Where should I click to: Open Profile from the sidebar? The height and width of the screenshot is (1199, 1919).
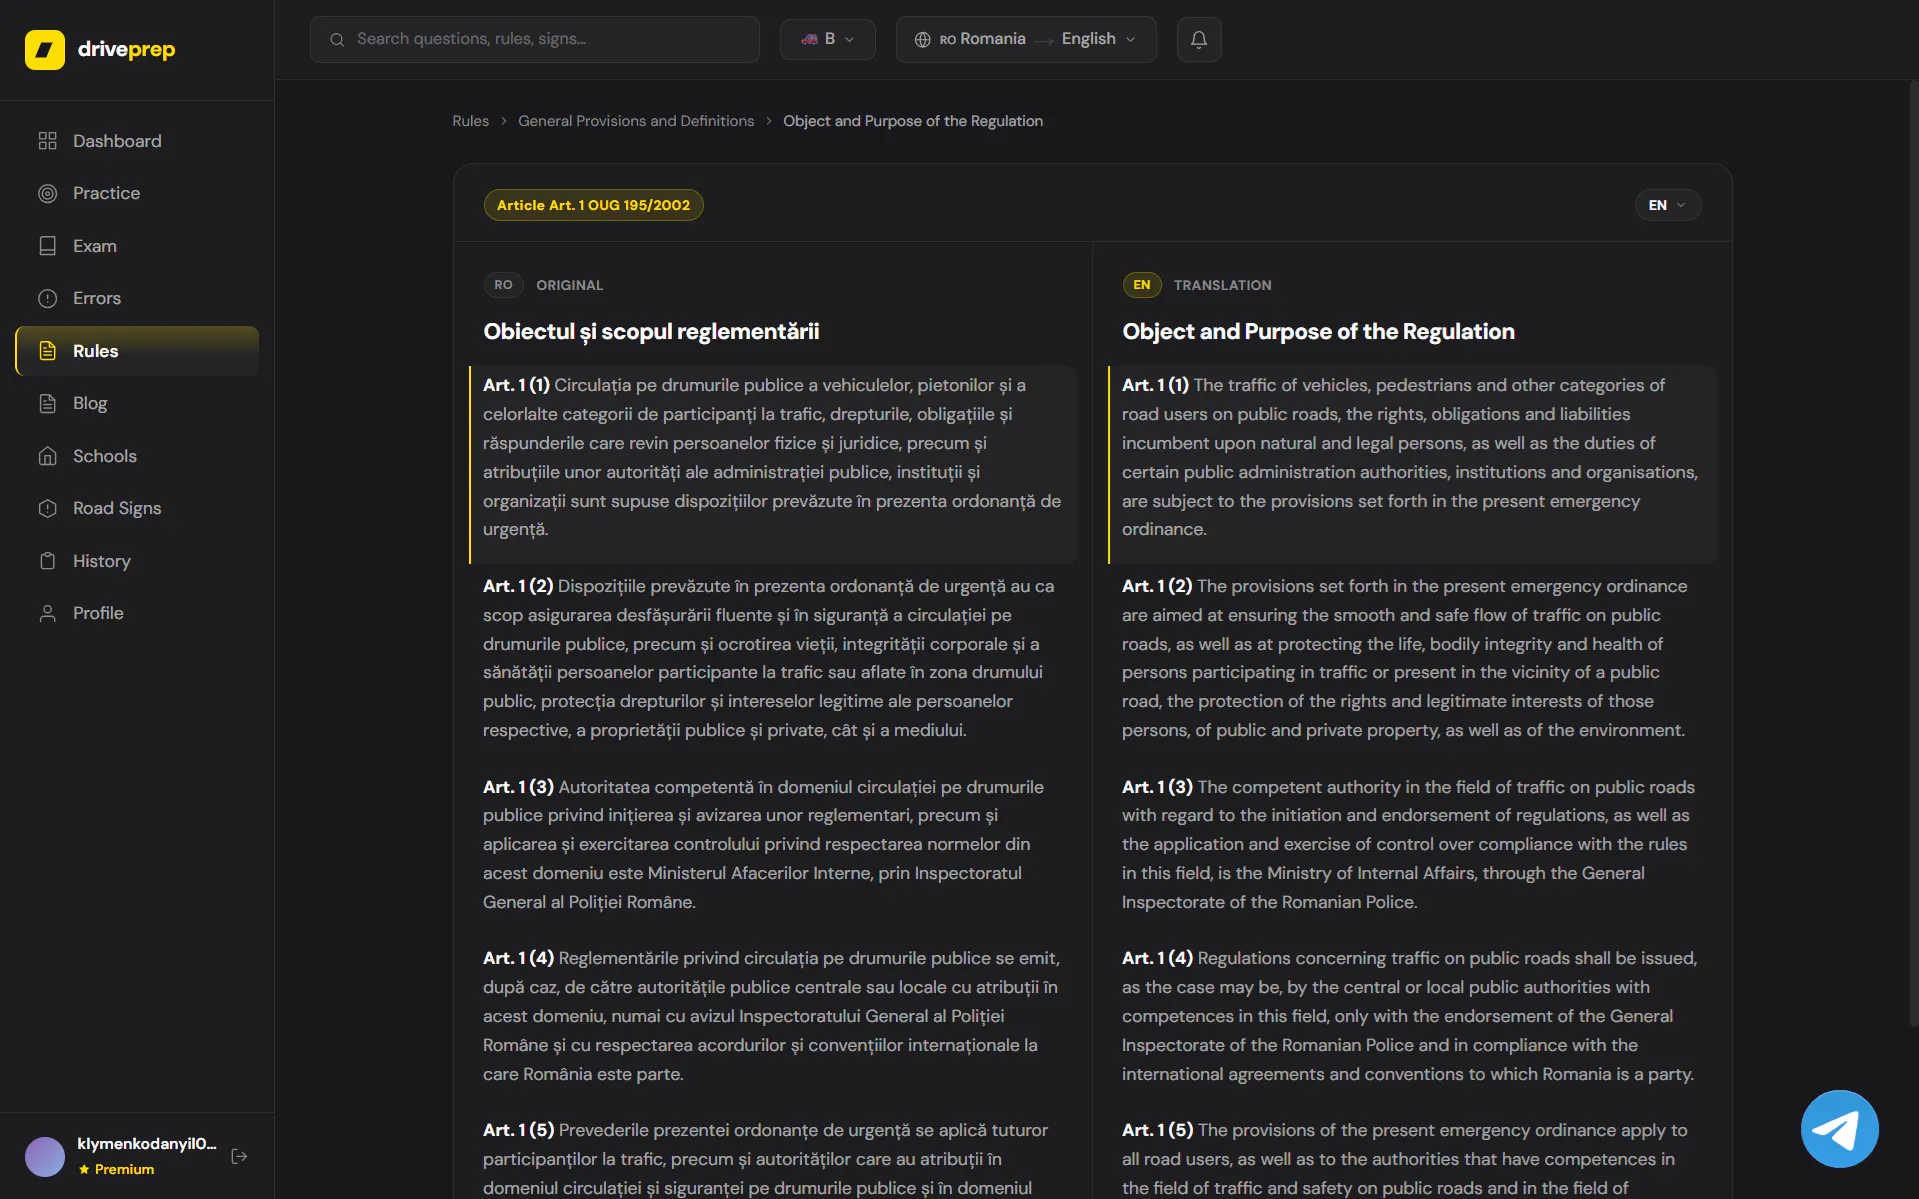137,613
